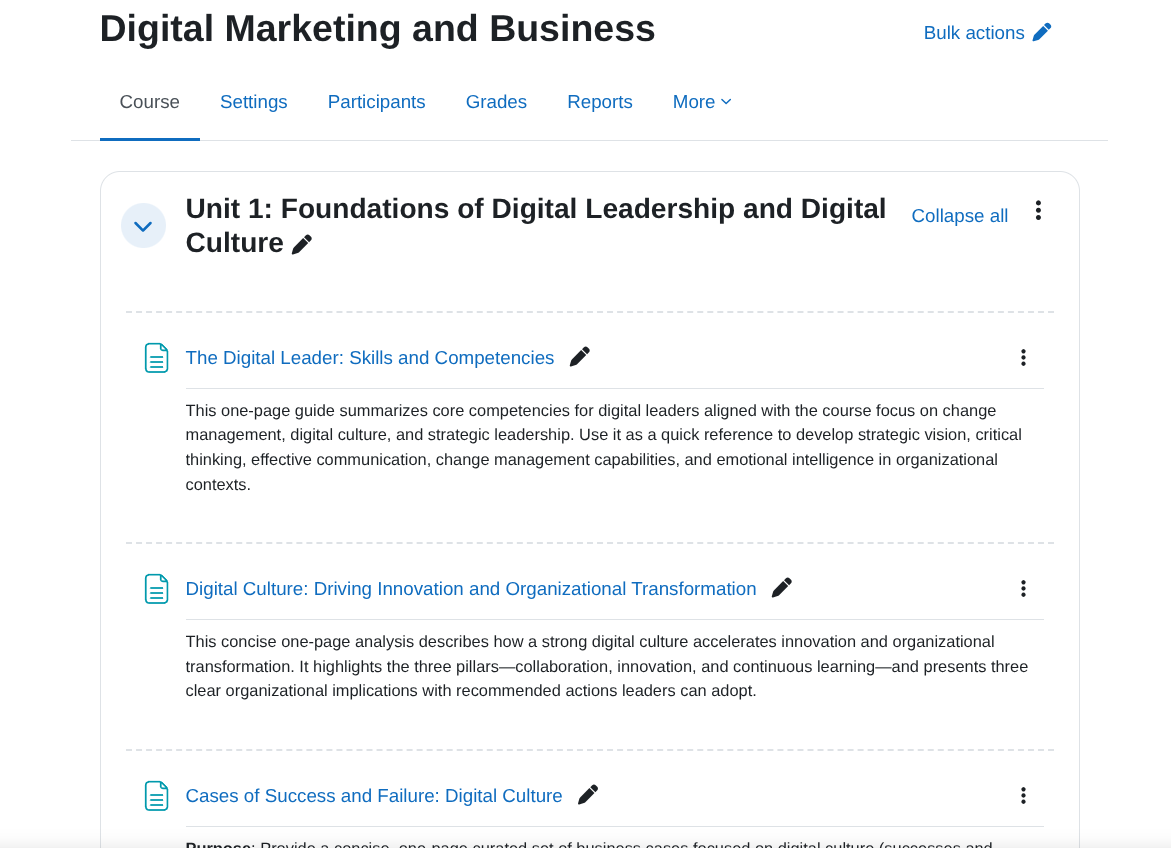Collapse Unit 1 using its chevron
Screen dimensions: 1171x848
coord(143,225)
